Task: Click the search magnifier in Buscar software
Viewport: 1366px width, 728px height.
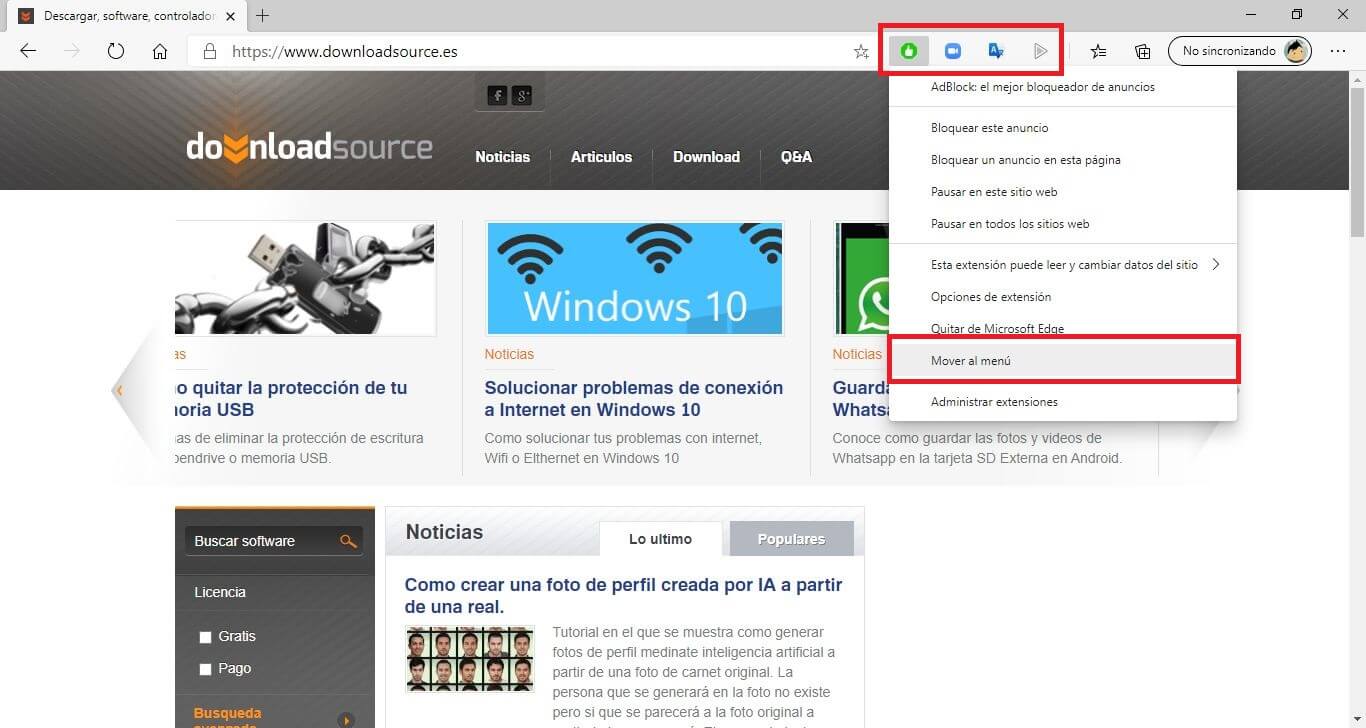Action: coord(348,541)
